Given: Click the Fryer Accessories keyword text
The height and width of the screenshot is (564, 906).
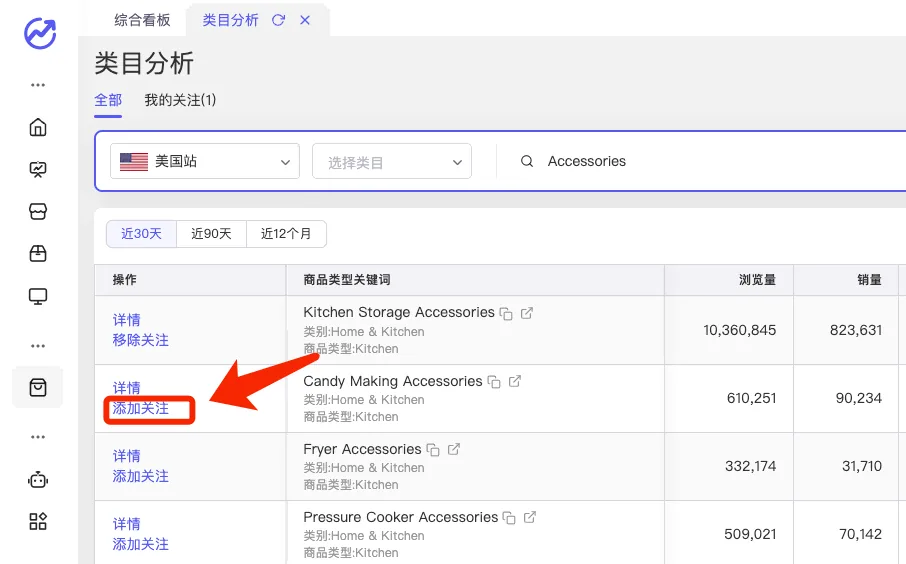Looking at the screenshot, I should pyautogui.click(x=362, y=449).
